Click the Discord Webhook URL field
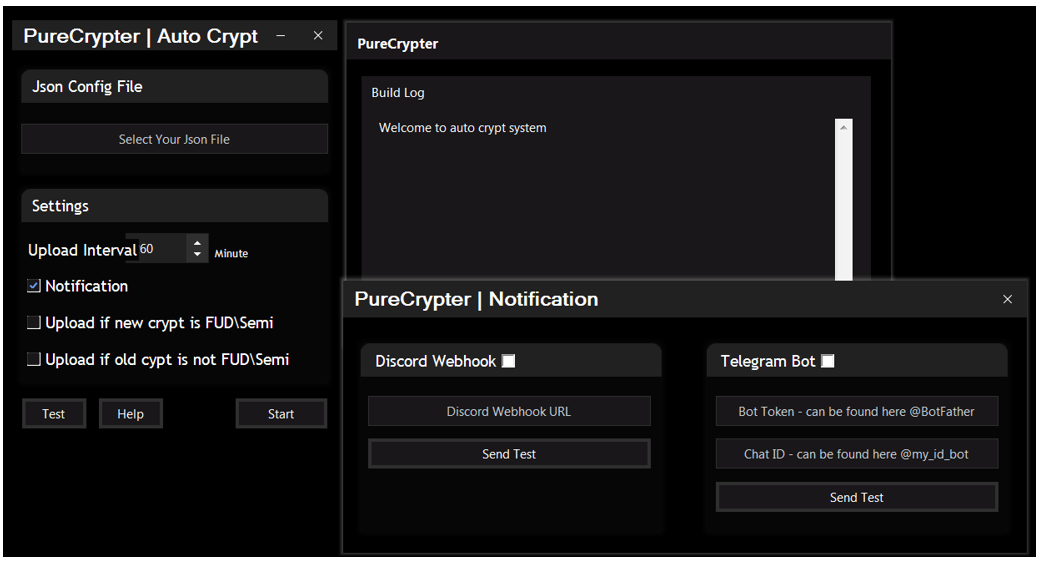 [509, 411]
